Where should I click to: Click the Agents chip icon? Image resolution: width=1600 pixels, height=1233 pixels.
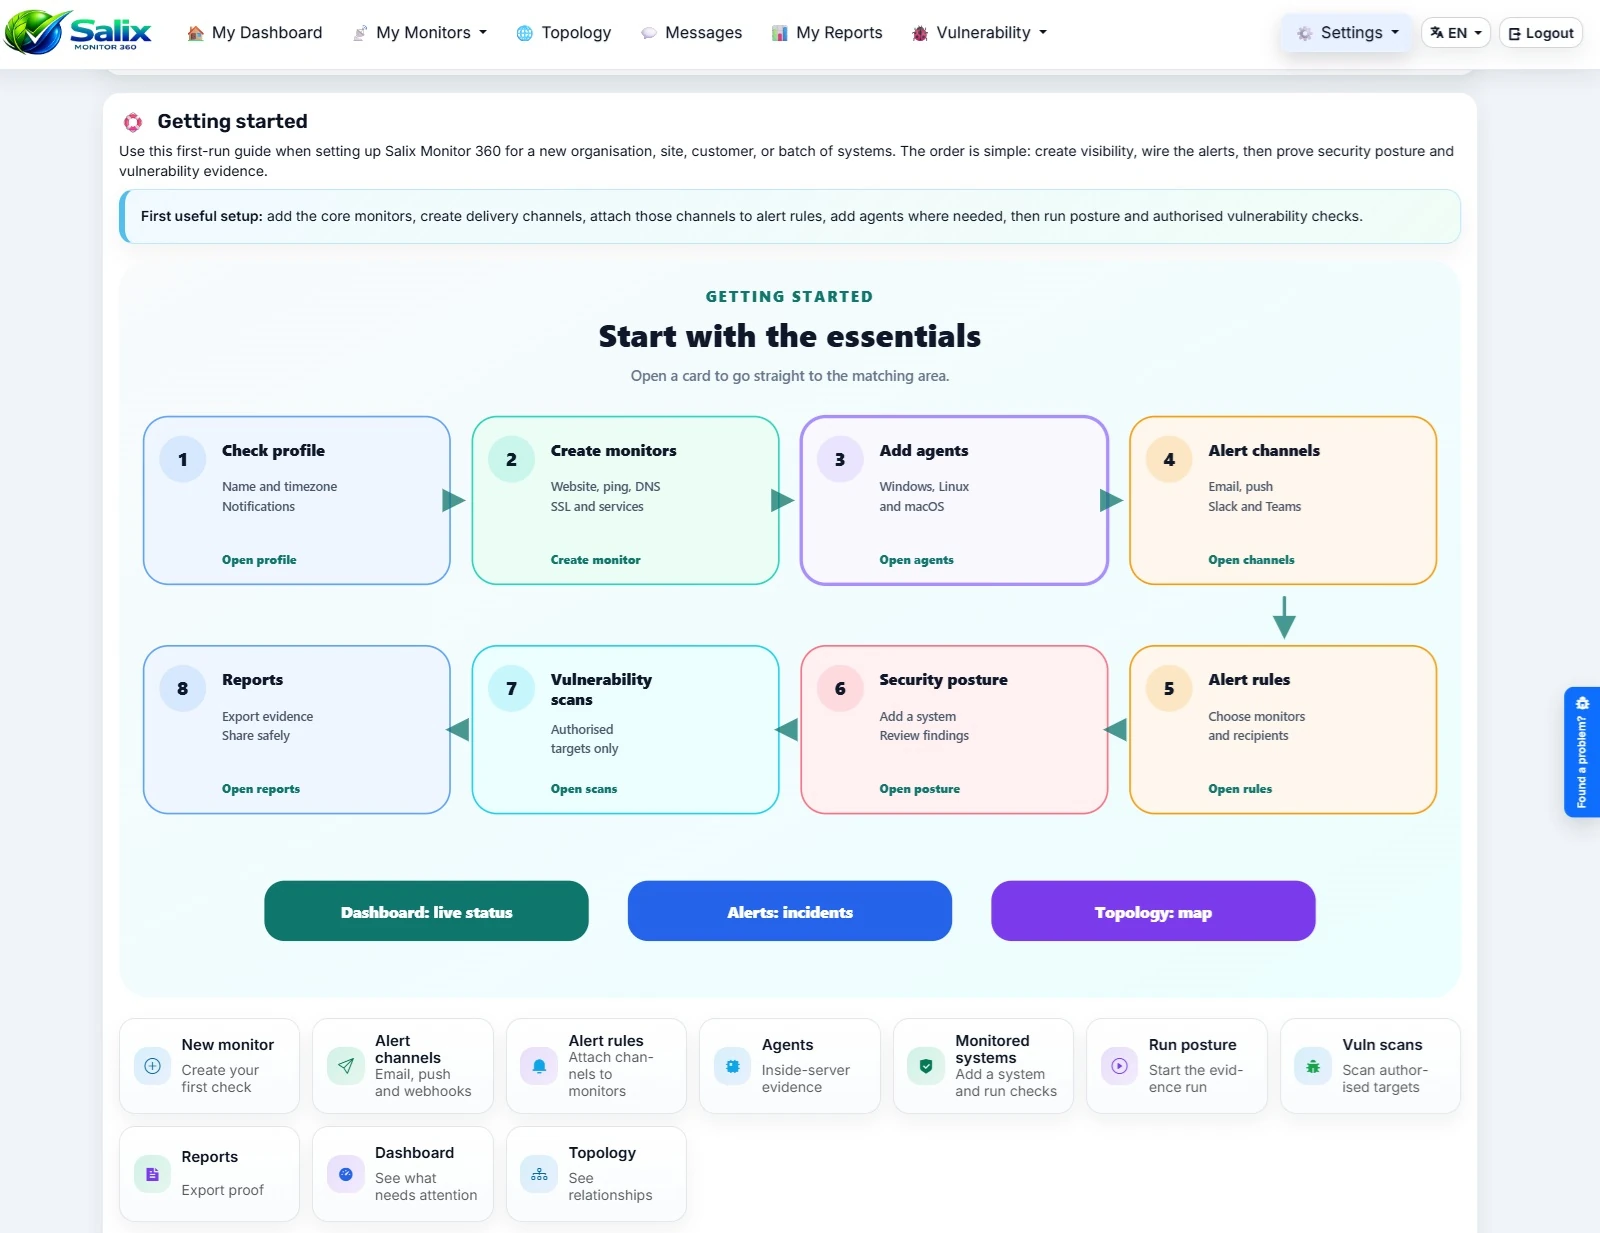tap(733, 1066)
